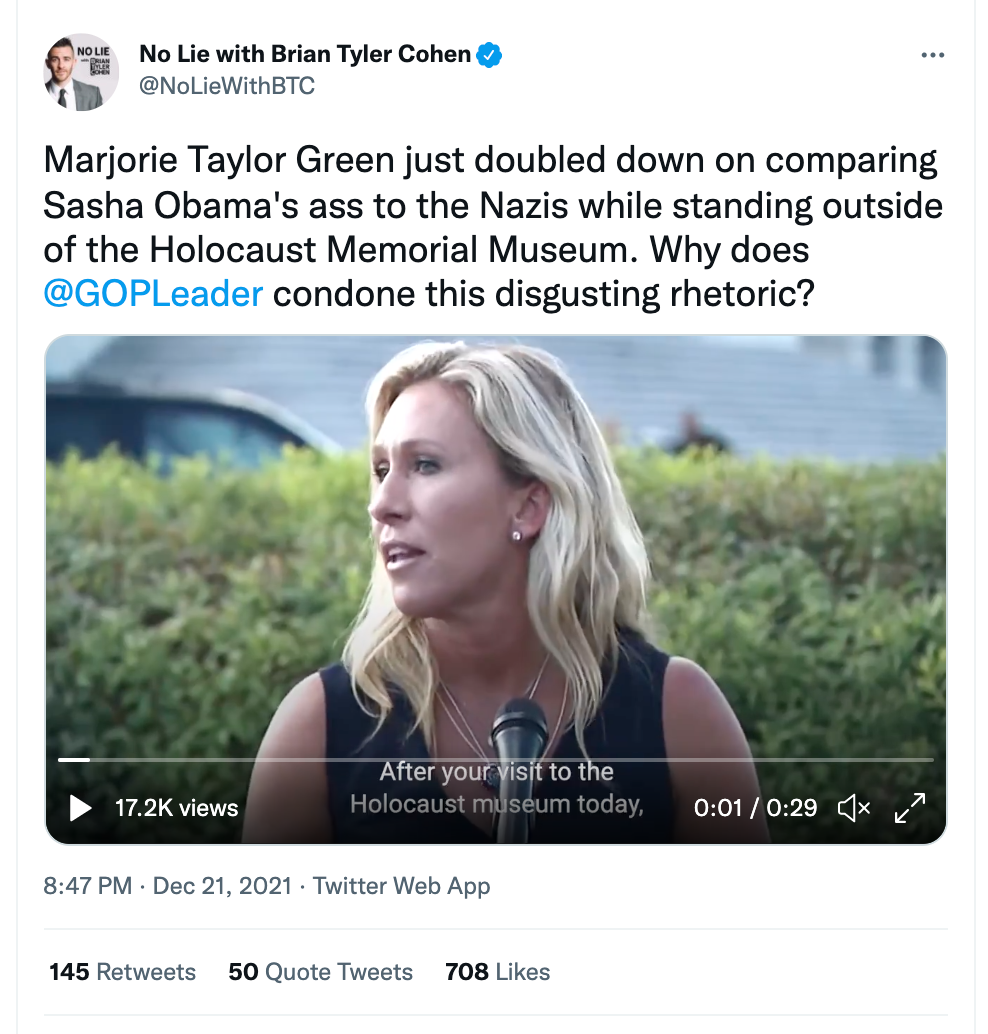
Task: Click the video caption about the Holocaust museum
Action: (496, 788)
